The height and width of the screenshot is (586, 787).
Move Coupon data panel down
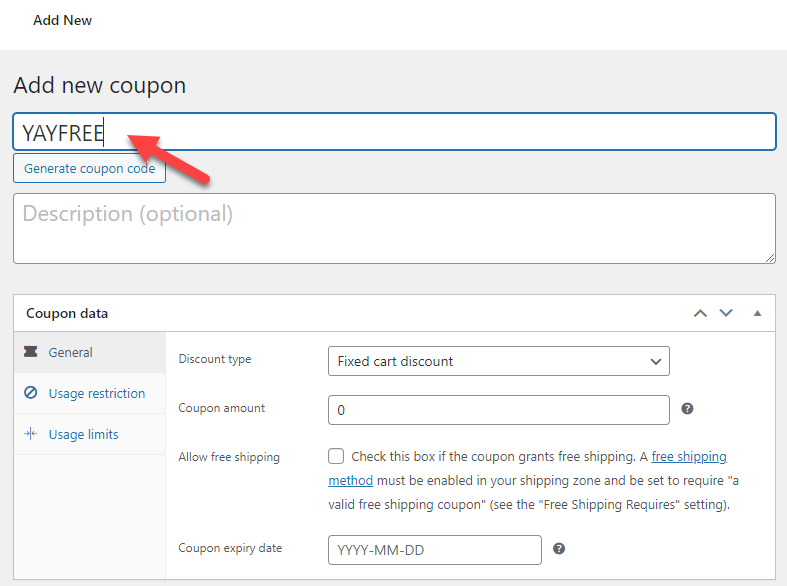pos(726,313)
